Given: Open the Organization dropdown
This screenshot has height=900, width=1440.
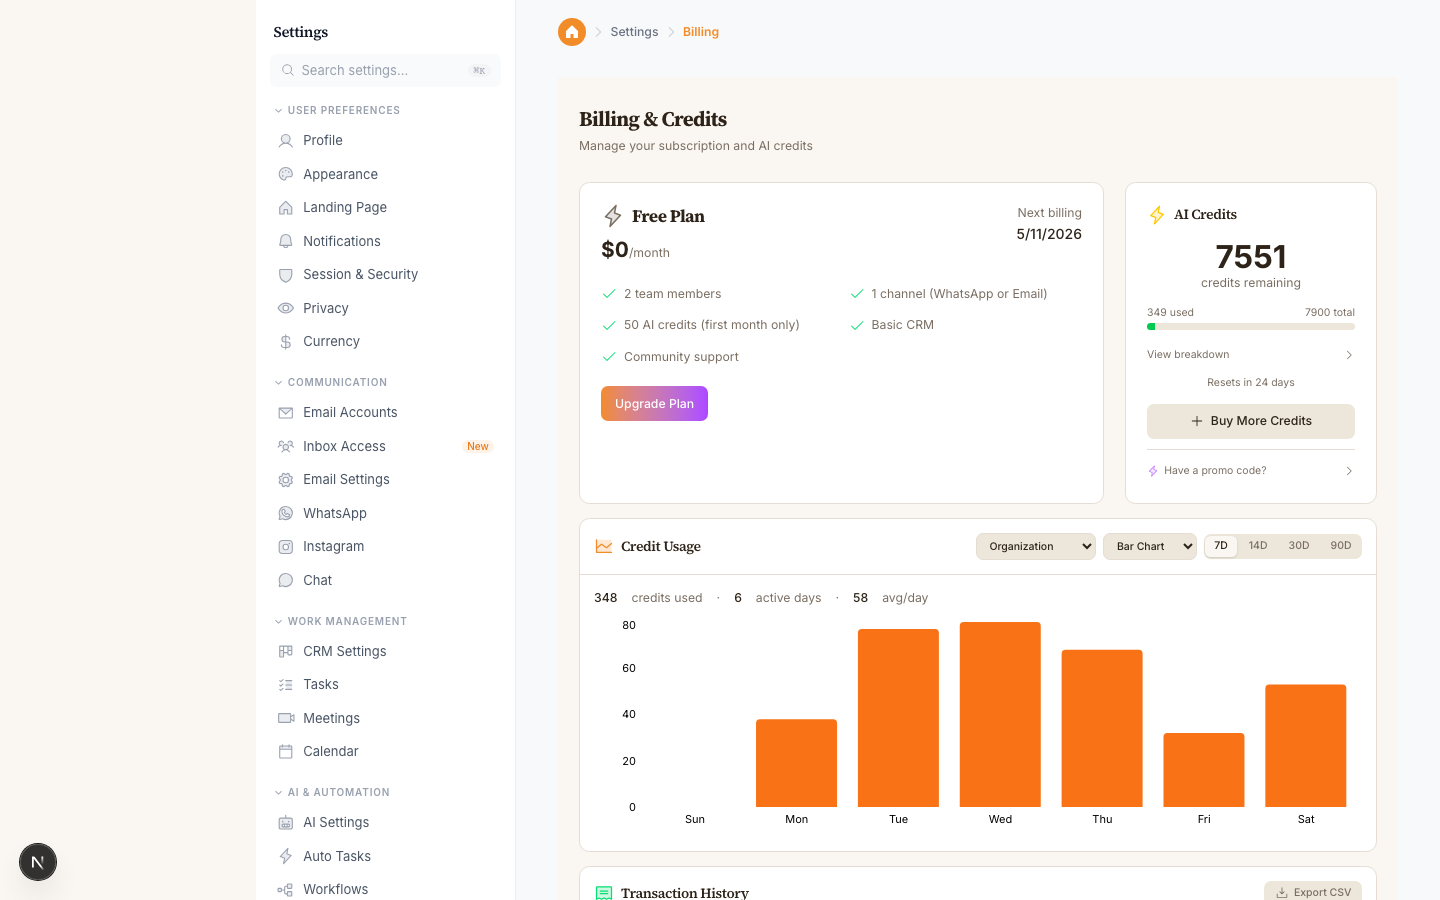Looking at the screenshot, I should 1035,546.
